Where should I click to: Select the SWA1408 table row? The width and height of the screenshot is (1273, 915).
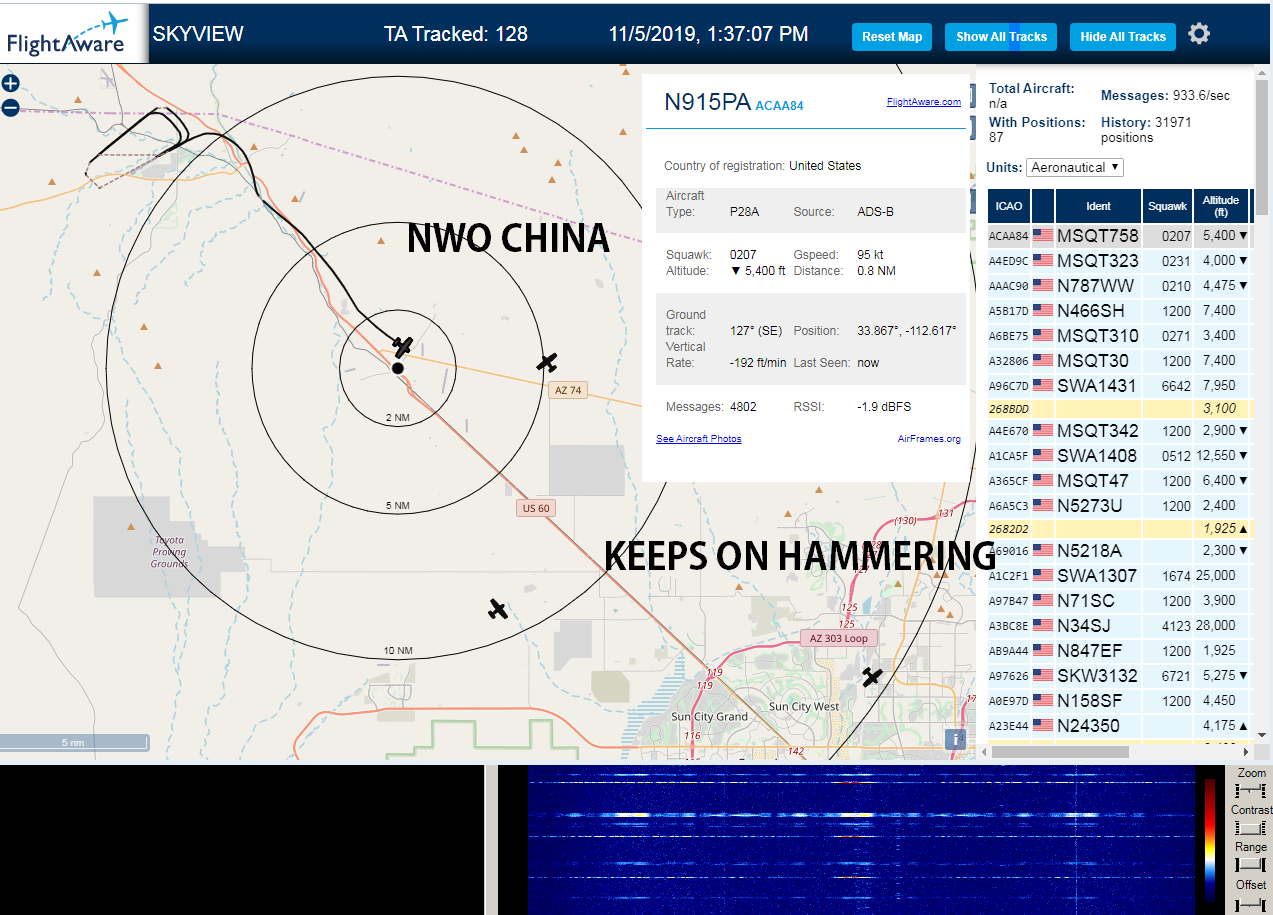pyautogui.click(x=1119, y=456)
